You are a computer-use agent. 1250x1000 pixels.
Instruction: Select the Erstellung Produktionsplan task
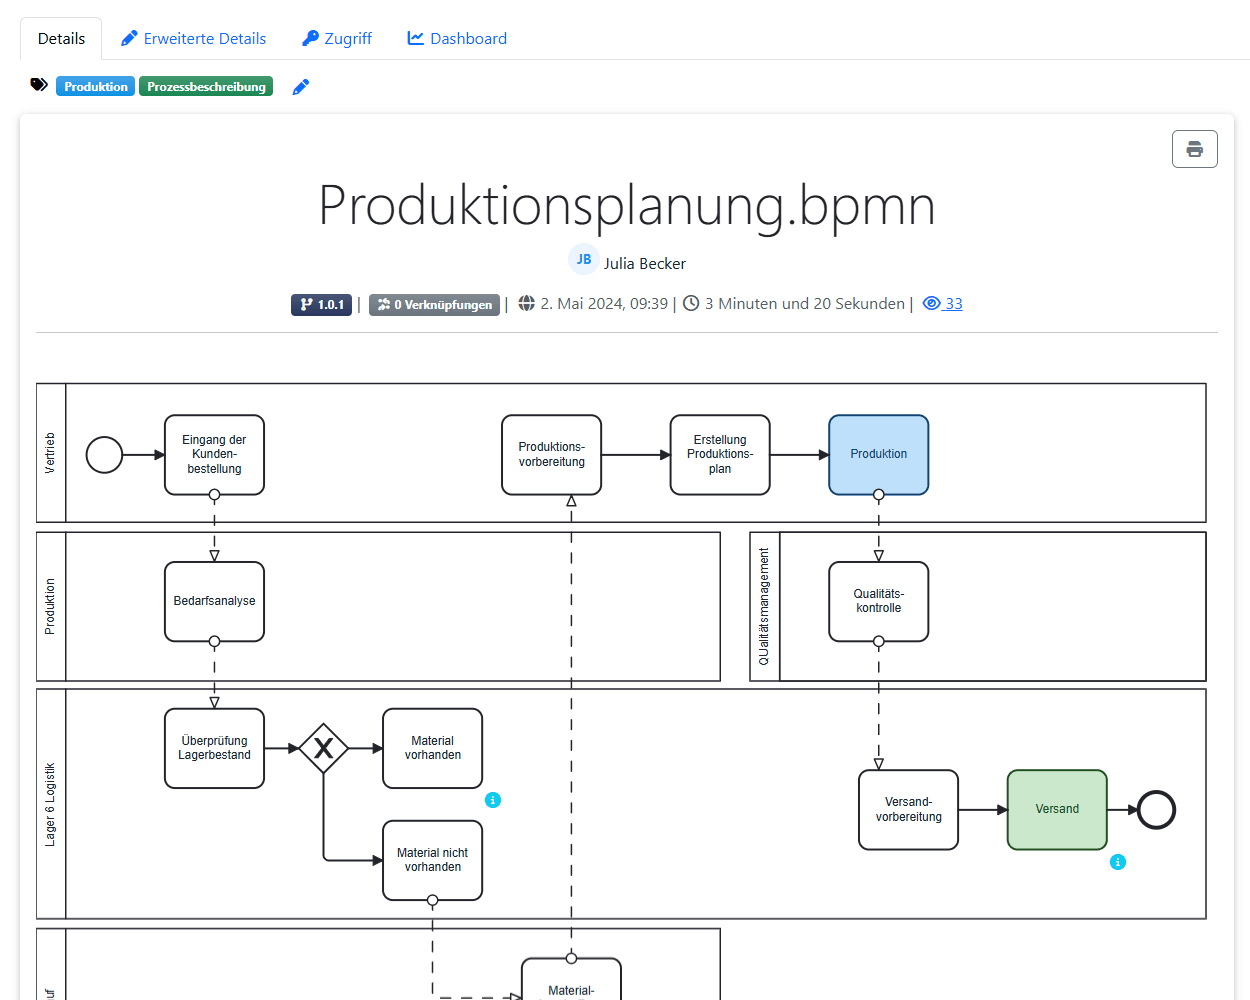click(720, 455)
